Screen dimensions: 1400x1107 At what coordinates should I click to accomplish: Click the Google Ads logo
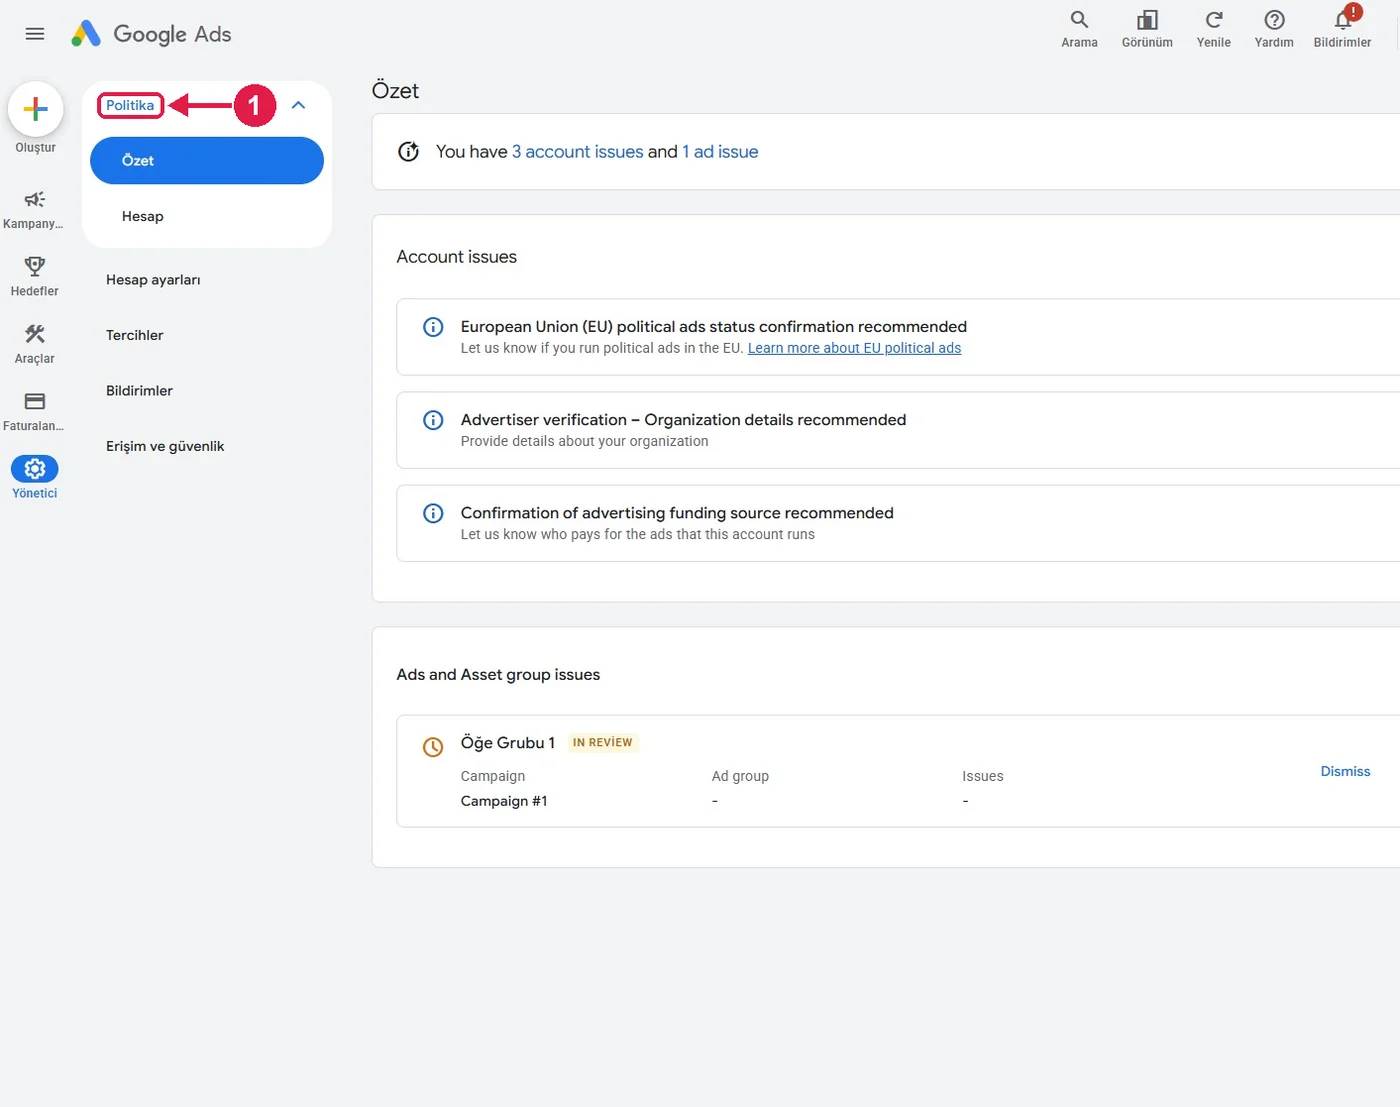(x=151, y=34)
